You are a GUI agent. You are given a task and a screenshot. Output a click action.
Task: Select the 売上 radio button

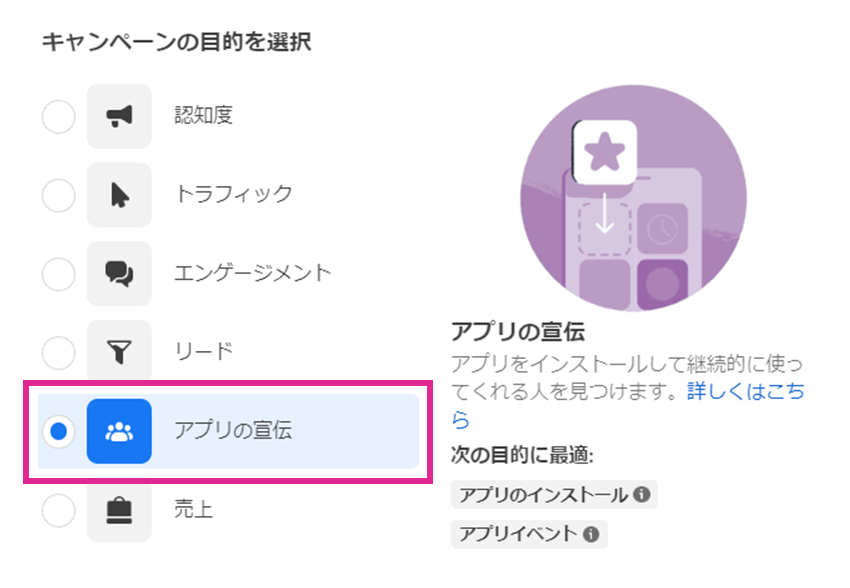point(59,511)
